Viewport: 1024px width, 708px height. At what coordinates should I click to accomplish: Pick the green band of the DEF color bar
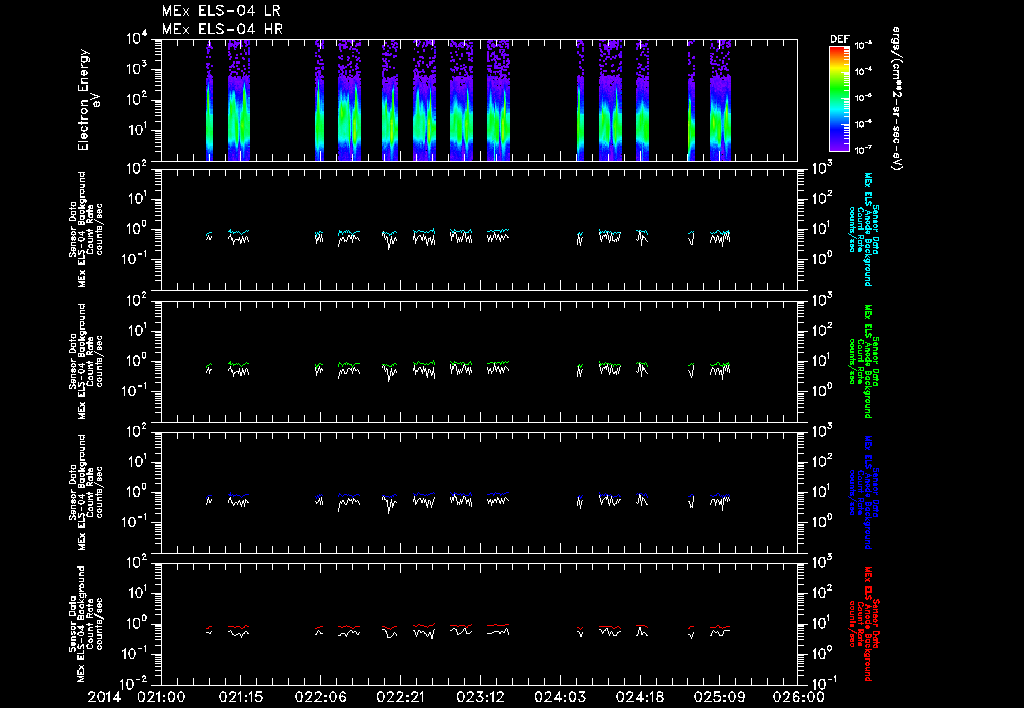[x=839, y=91]
